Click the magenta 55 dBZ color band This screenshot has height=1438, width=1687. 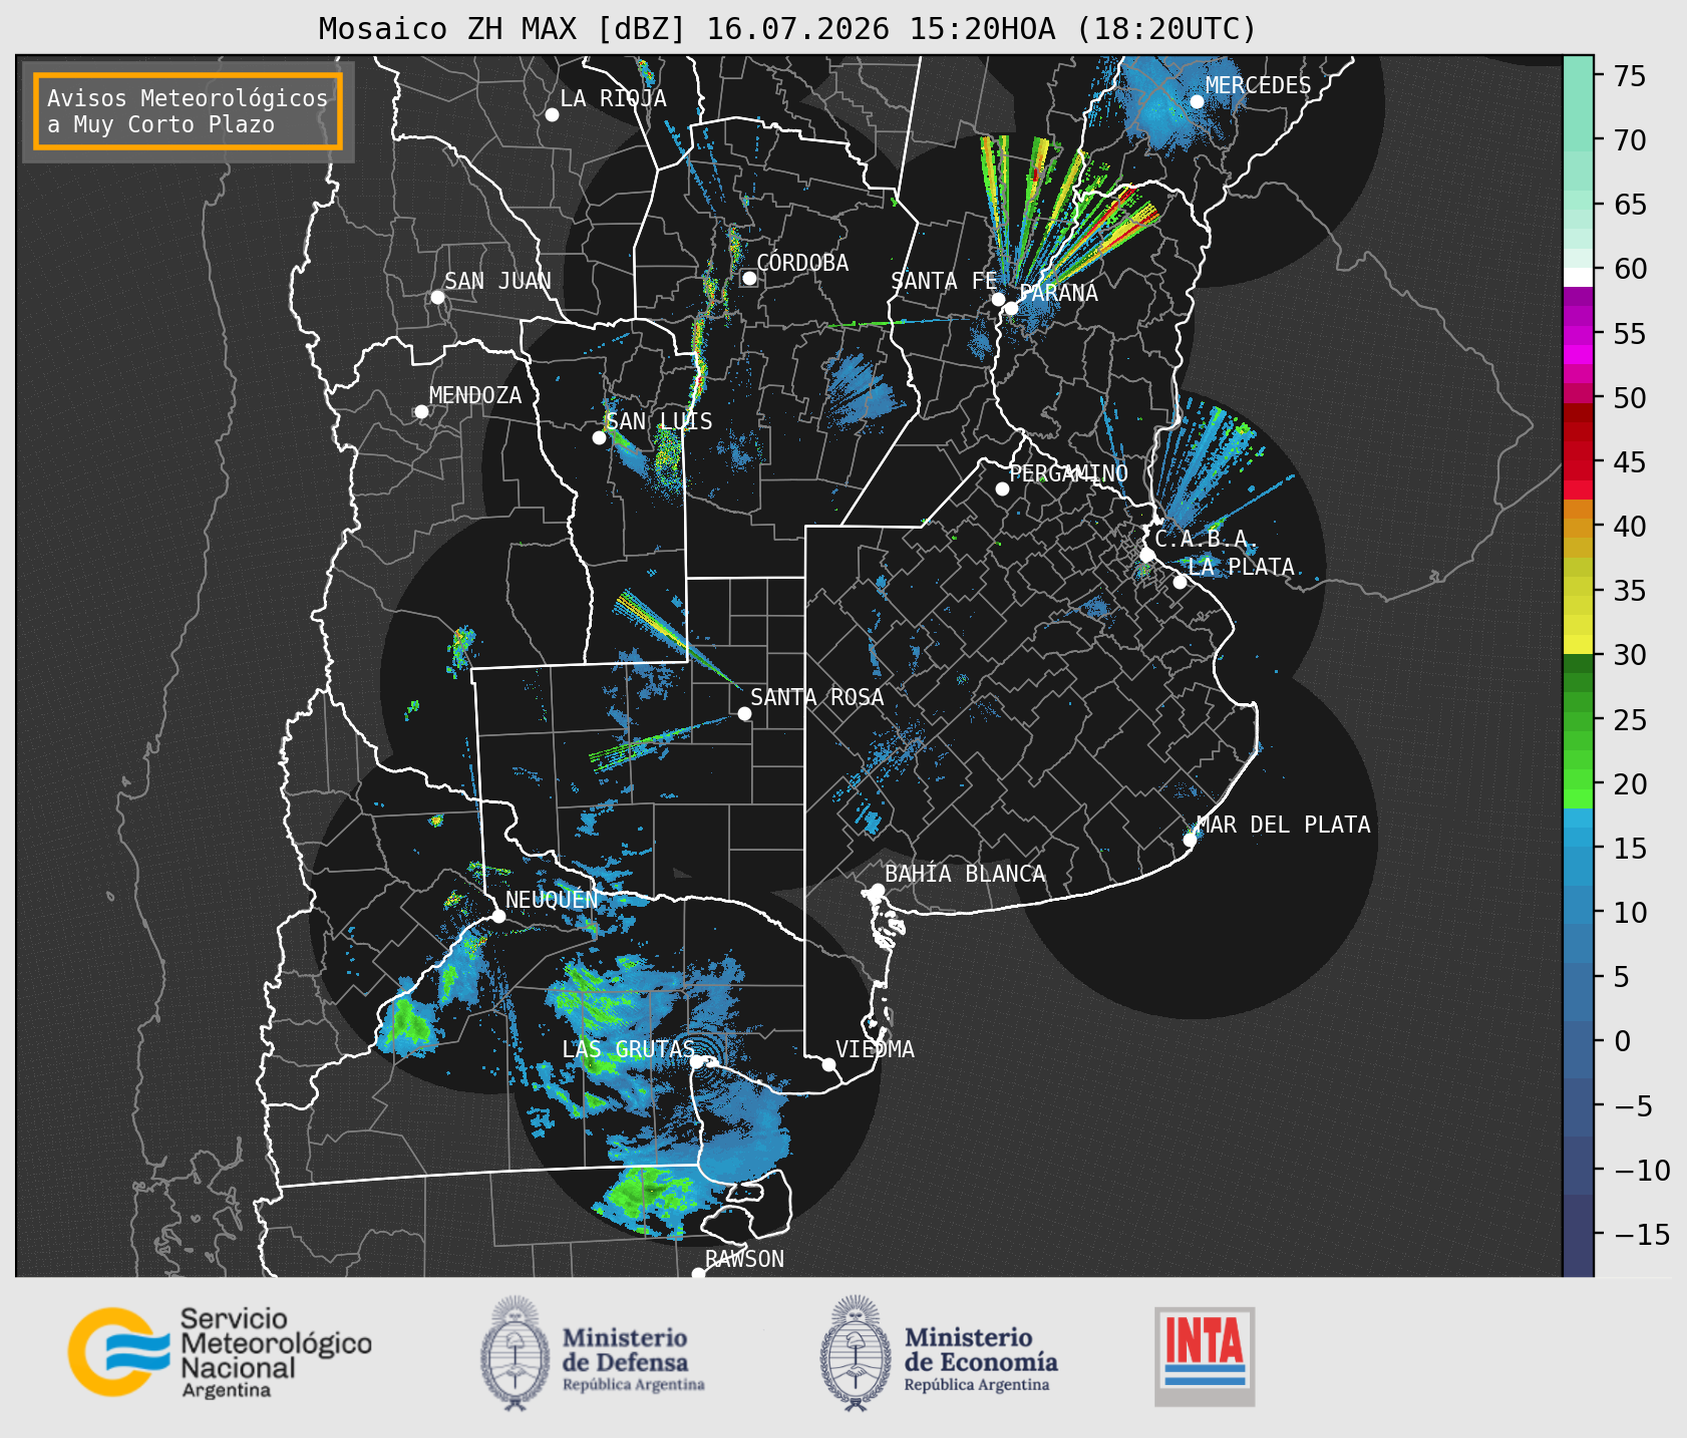coord(1578,334)
